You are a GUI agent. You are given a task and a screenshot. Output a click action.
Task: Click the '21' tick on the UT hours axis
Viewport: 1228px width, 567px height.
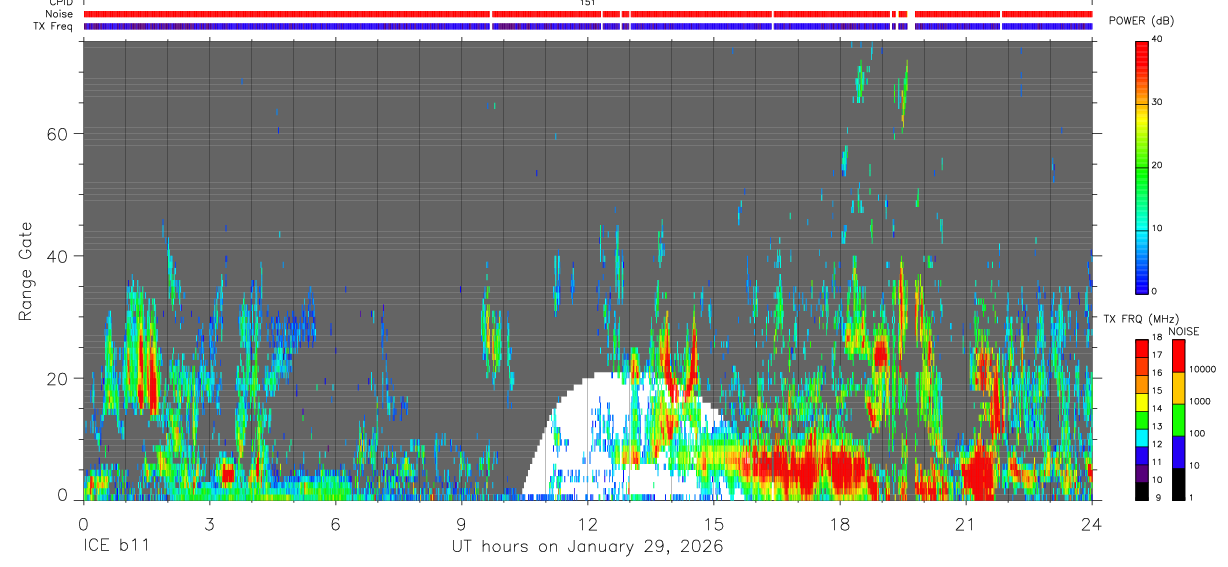coord(966,525)
